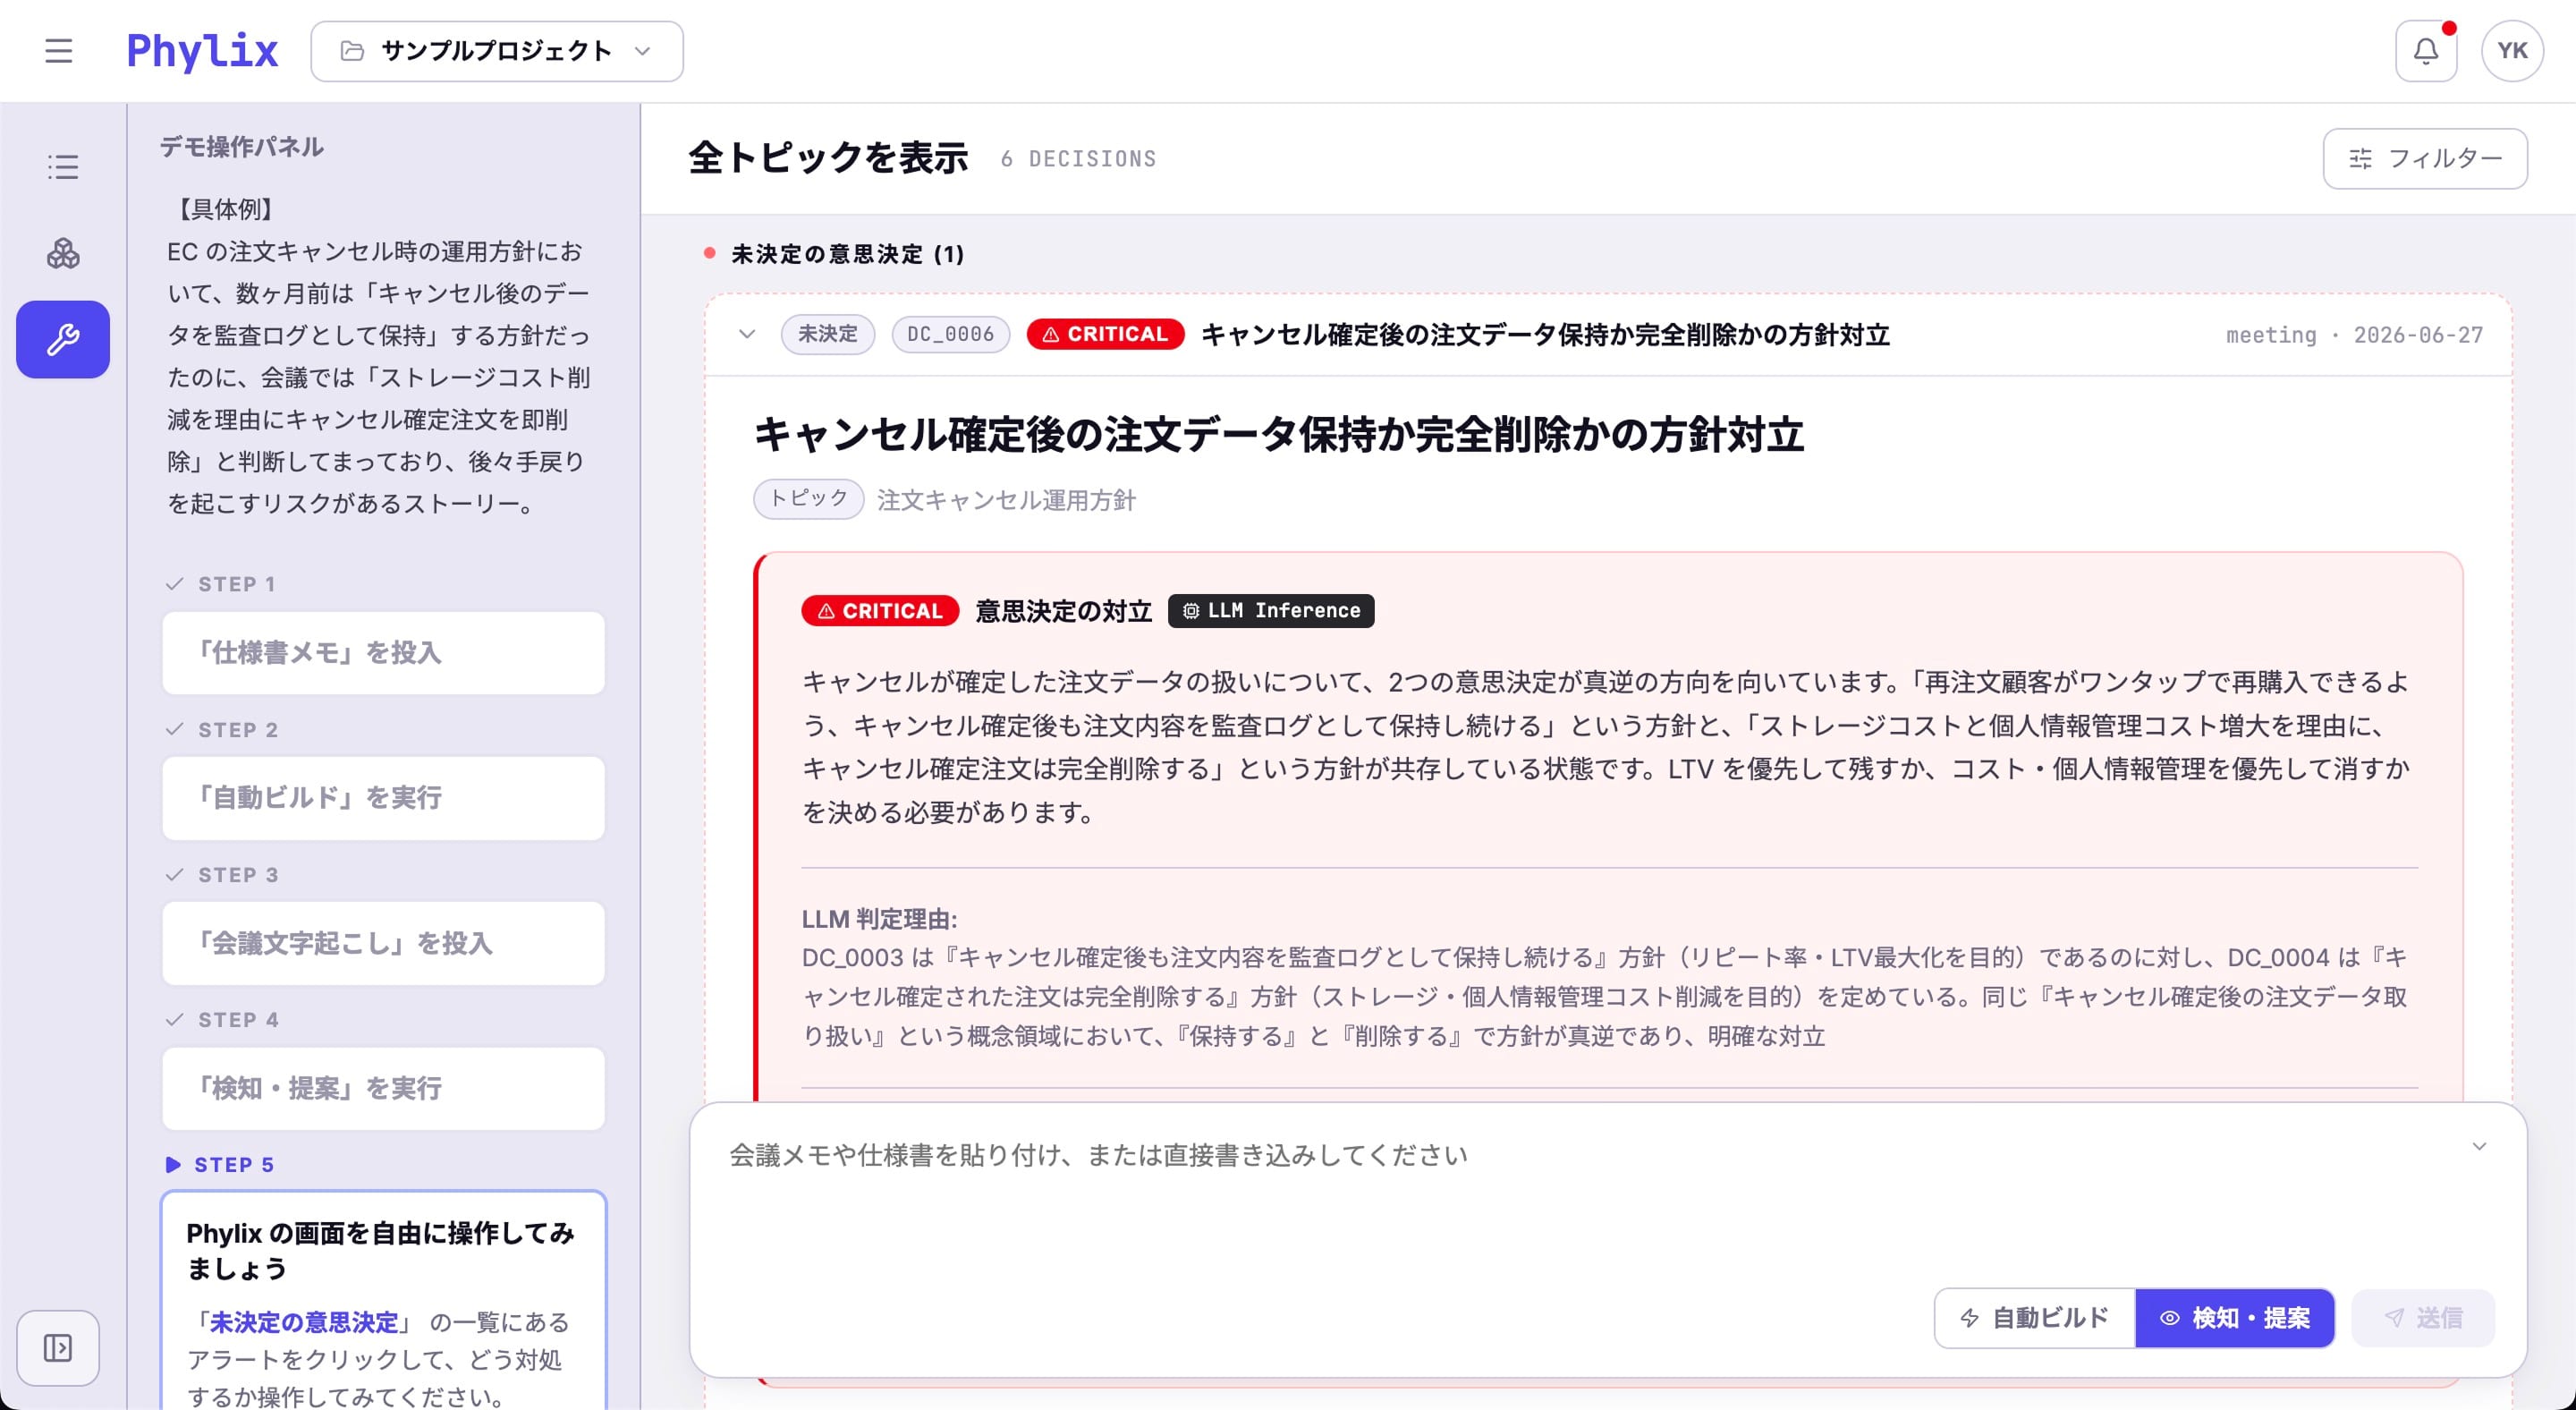
Task: Click the LLM Inference badge
Action: tap(1271, 610)
